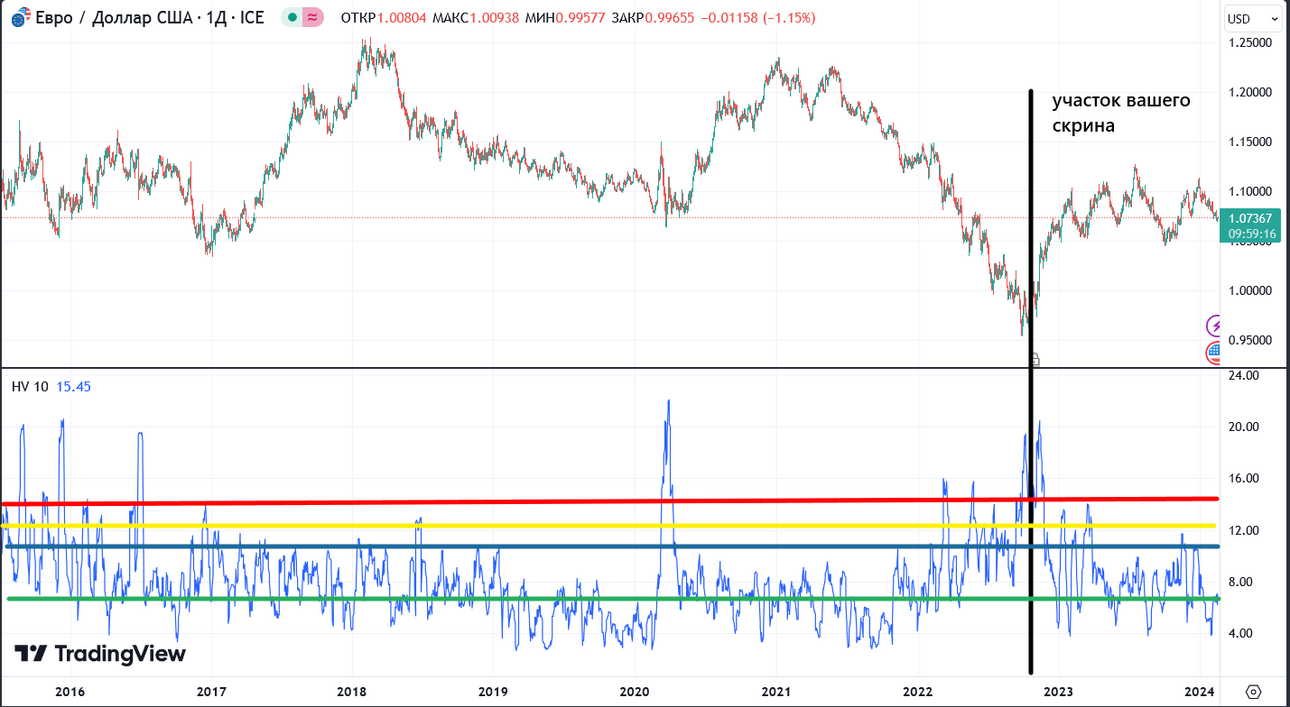Viewport: 1290px width, 707px height.
Task: Click the red flag calendar event icon
Action: 1215,352
